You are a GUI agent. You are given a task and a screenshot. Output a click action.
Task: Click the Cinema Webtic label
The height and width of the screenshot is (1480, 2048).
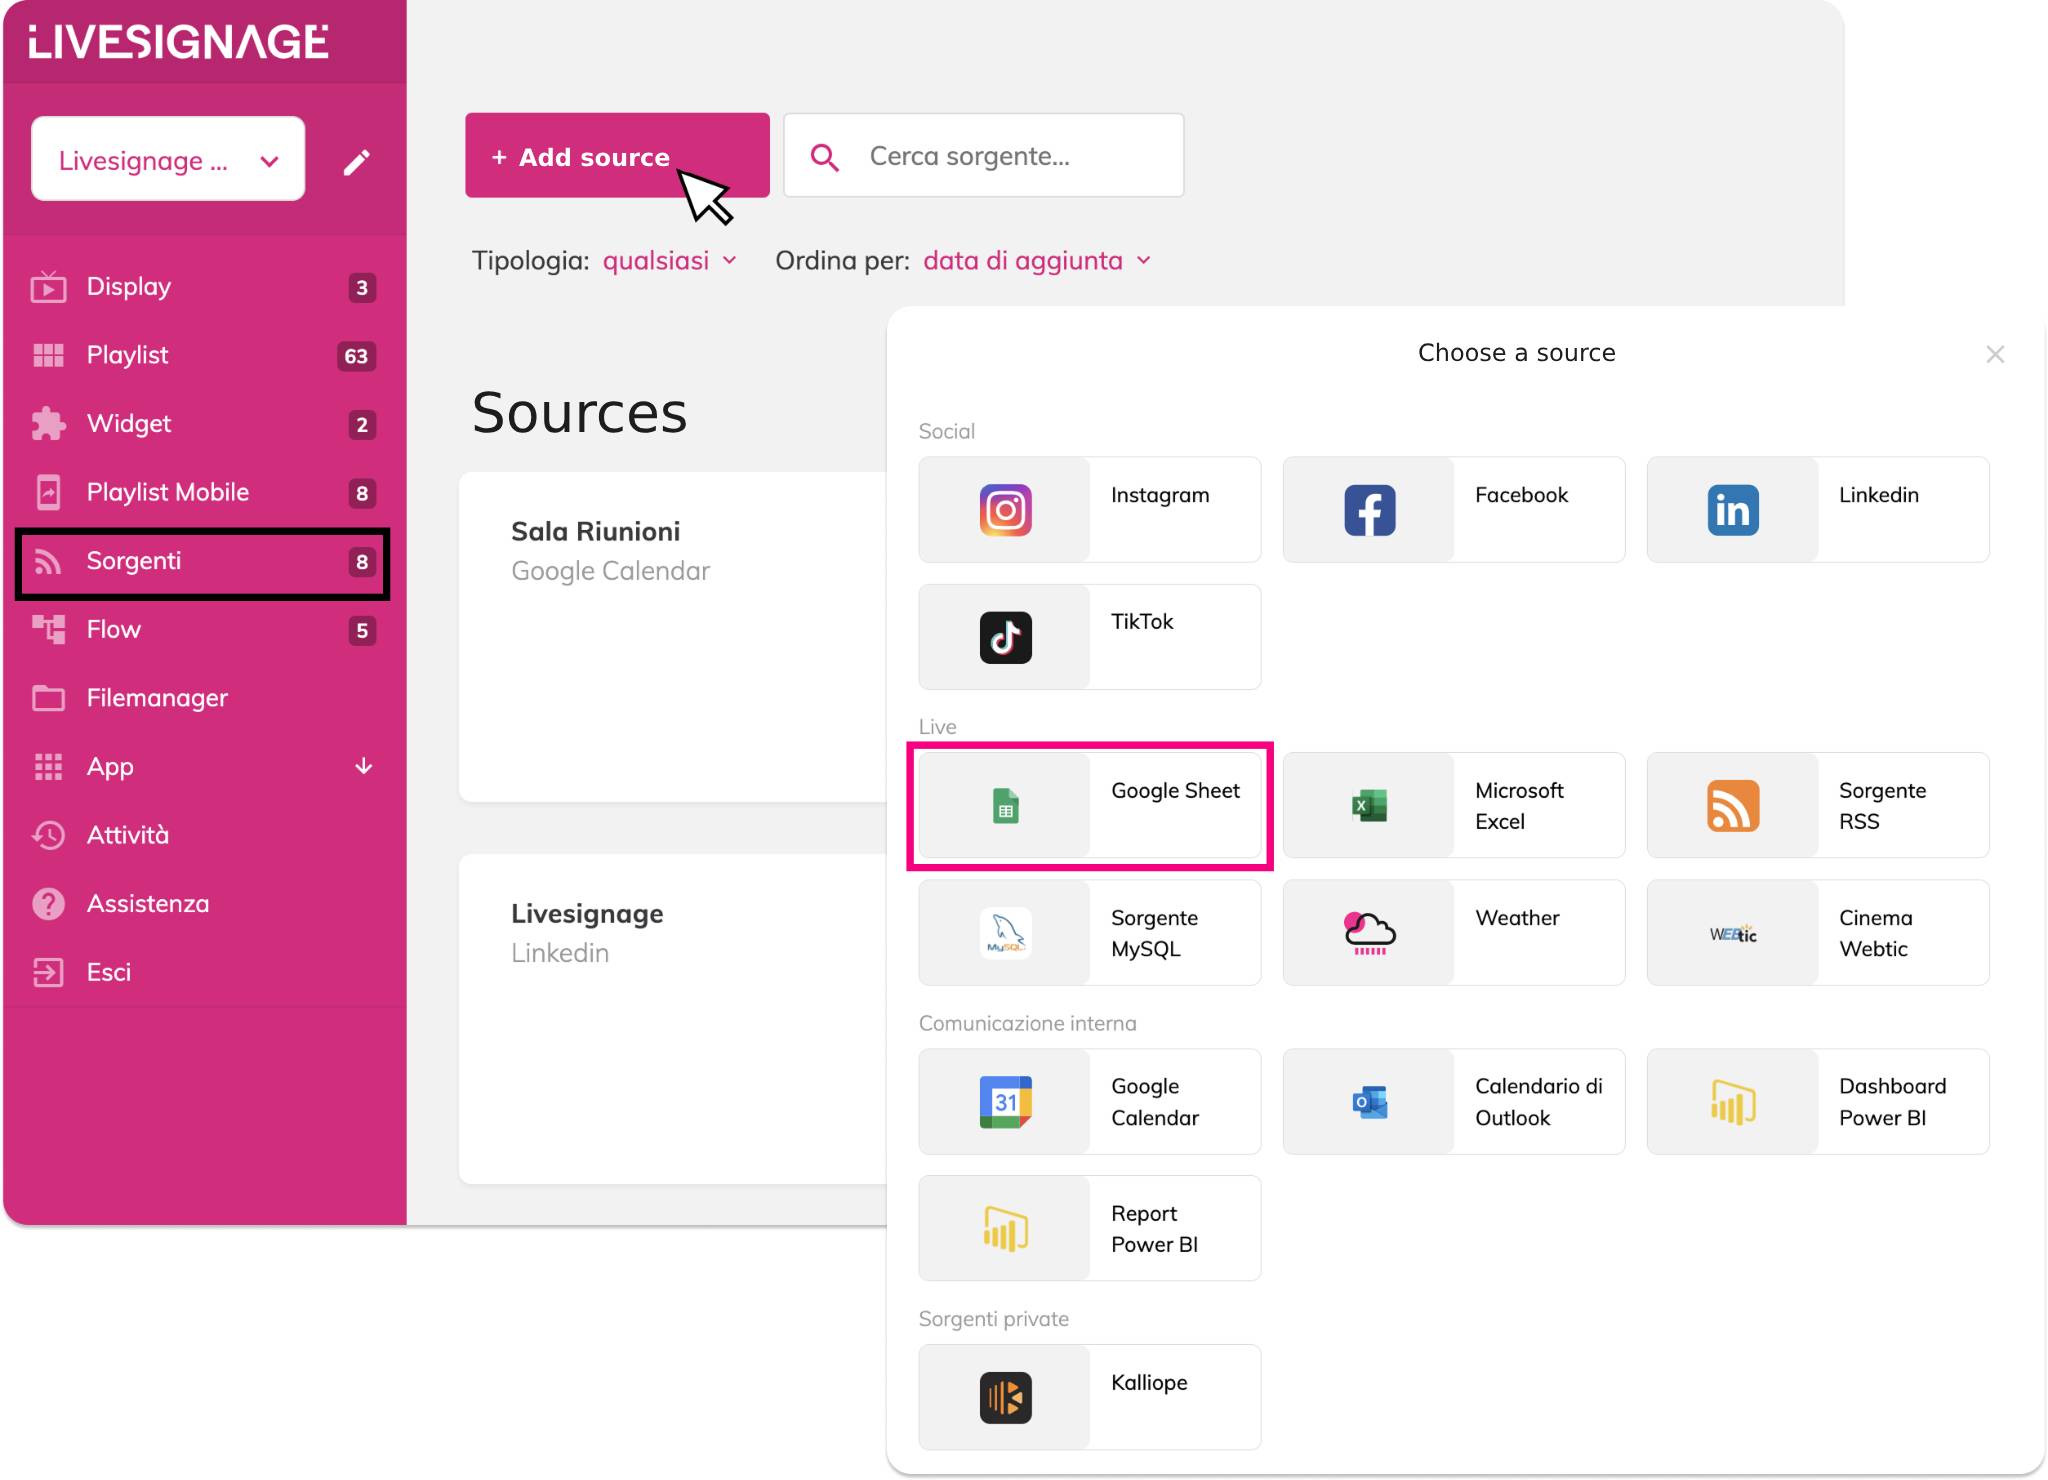[1875, 933]
